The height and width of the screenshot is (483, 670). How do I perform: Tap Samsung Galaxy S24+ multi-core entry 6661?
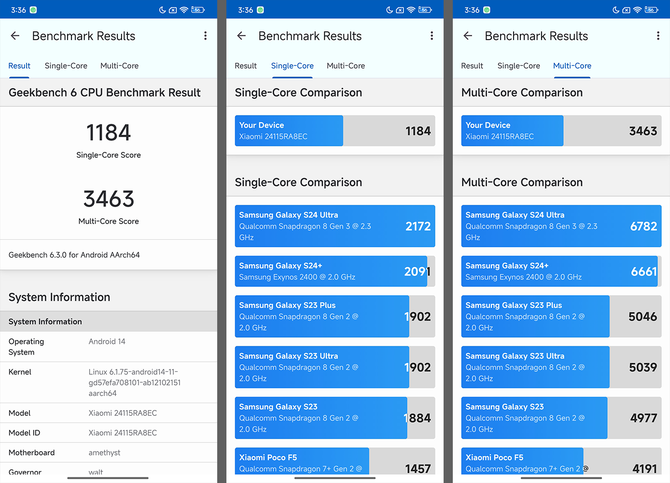(561, 271)
